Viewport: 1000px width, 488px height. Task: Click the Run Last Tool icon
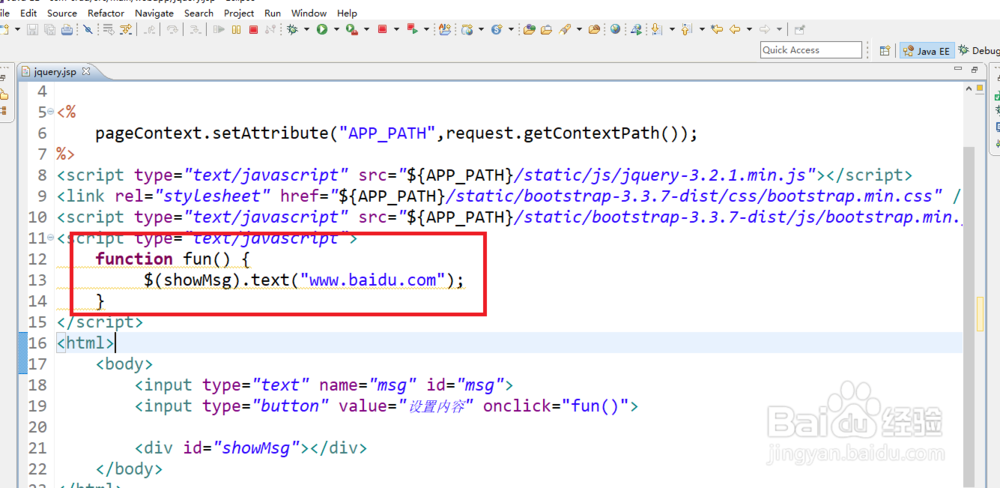coord(351,29)
